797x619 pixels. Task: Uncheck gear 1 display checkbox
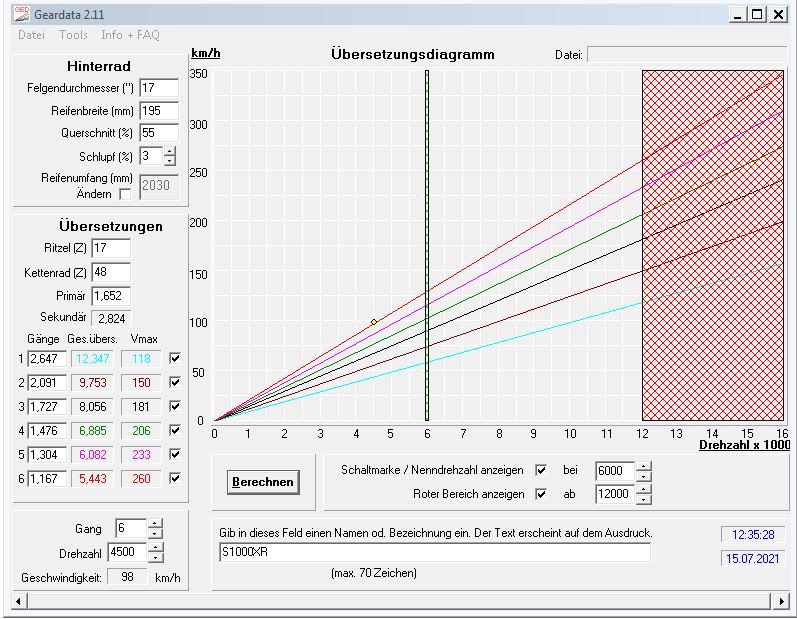[x=176, y=358]
